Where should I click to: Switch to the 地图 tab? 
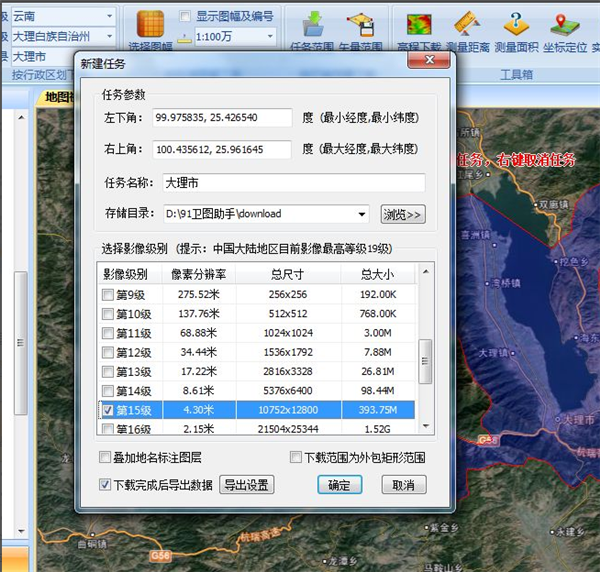click(54, 97)
